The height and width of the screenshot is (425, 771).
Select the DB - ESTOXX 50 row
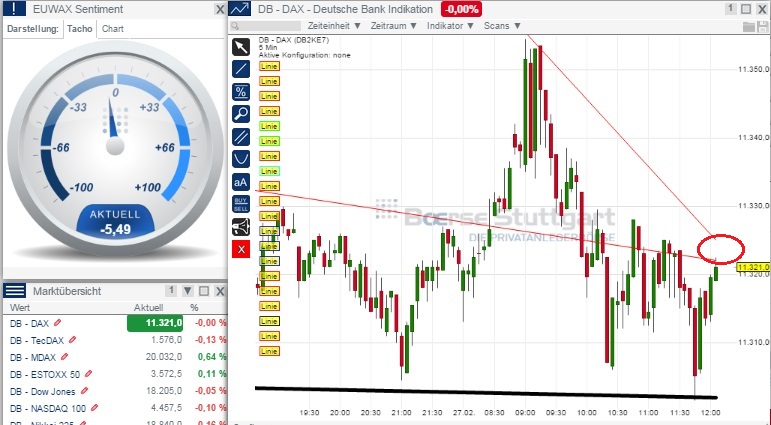116,374
